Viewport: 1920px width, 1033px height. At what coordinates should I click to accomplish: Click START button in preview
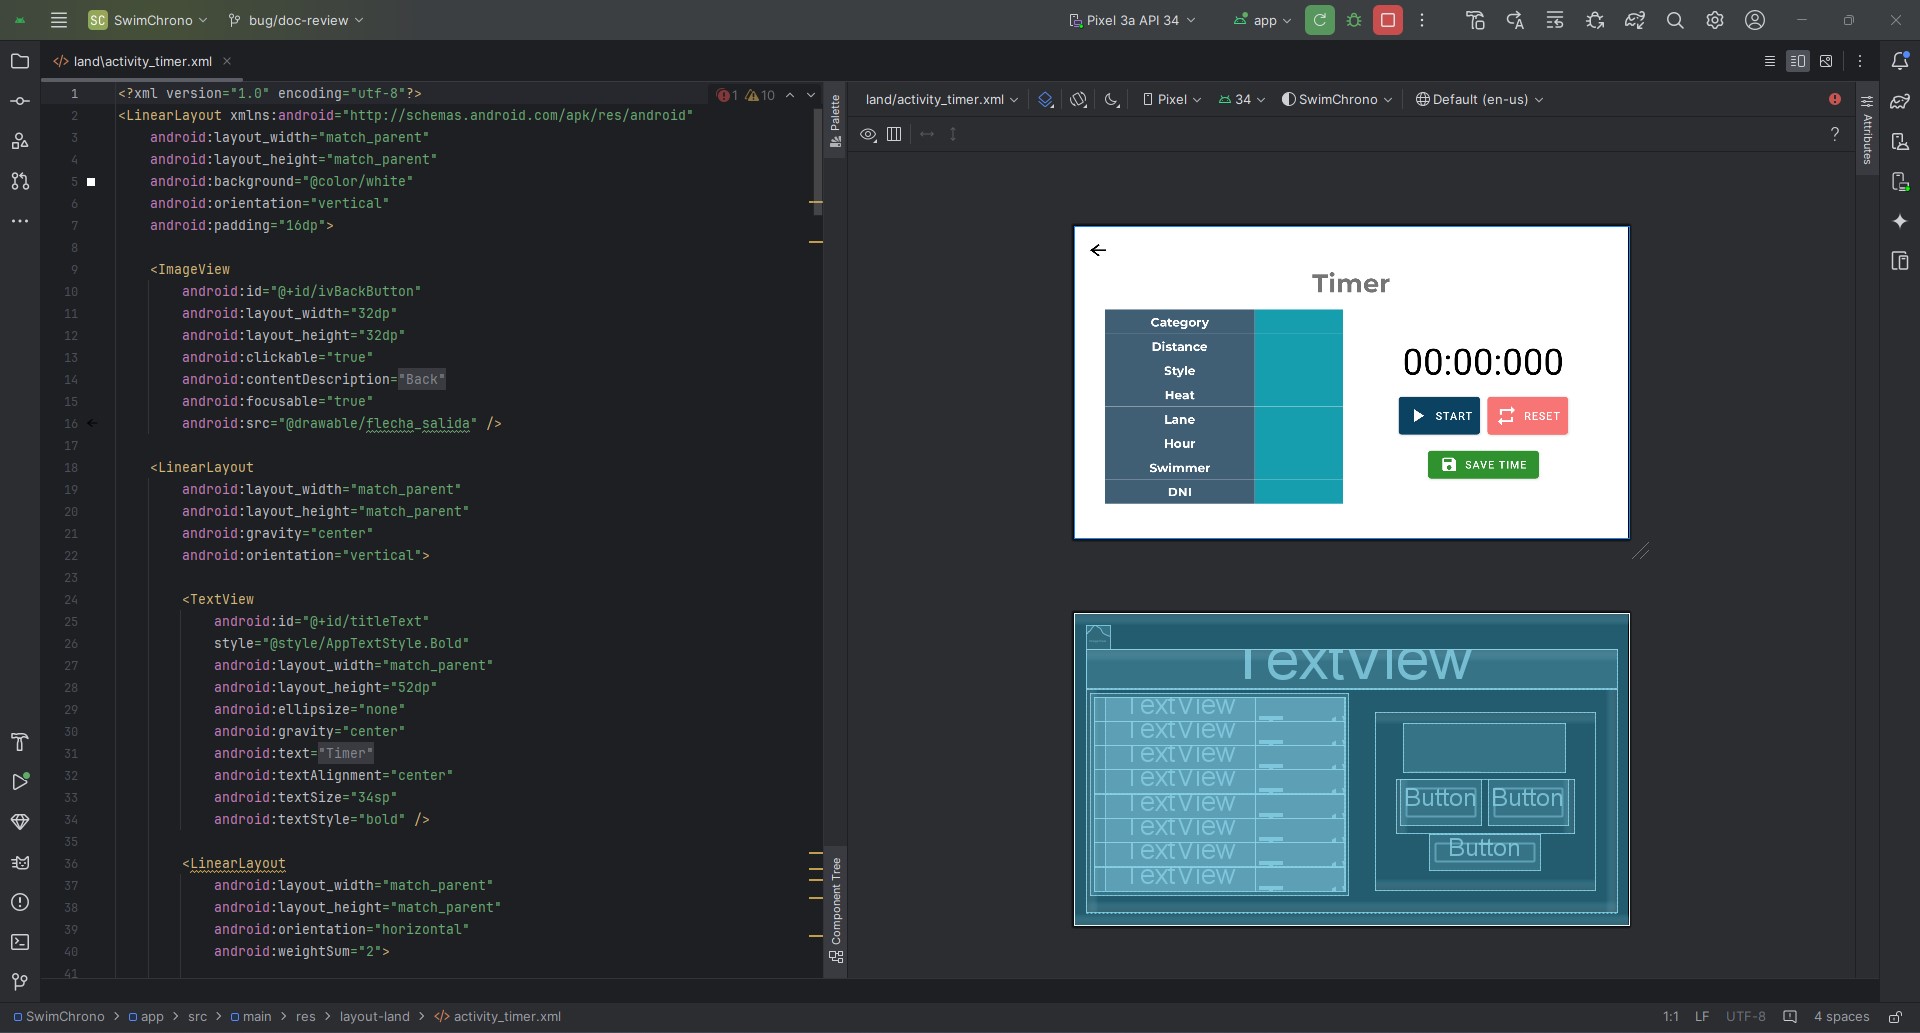pos(1439,416)
